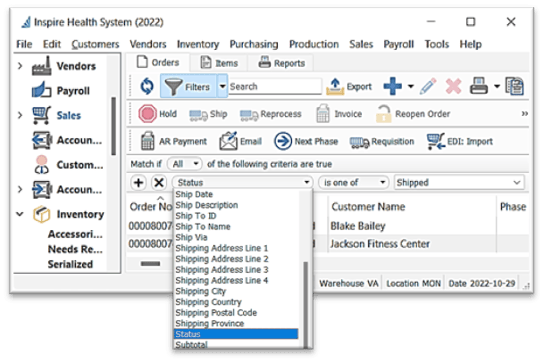
Task: Select the Payroll icon in sidebar
Action: 42,90
